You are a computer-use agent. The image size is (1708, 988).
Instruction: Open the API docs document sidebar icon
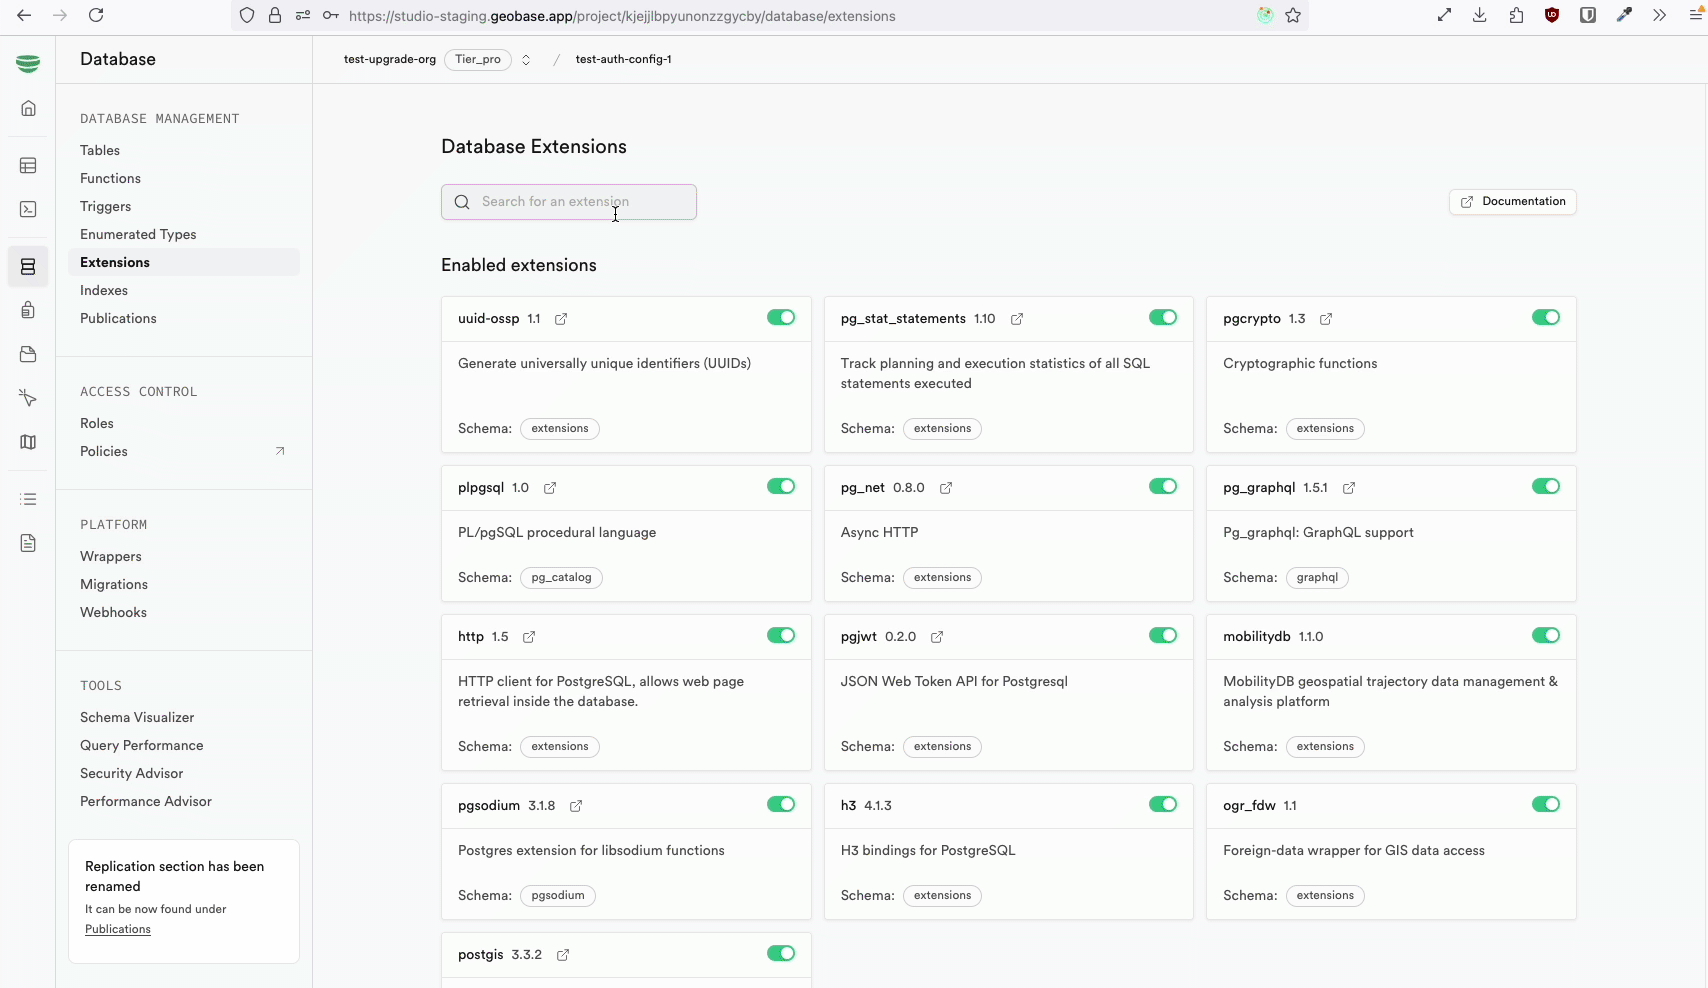click(28, 543)
